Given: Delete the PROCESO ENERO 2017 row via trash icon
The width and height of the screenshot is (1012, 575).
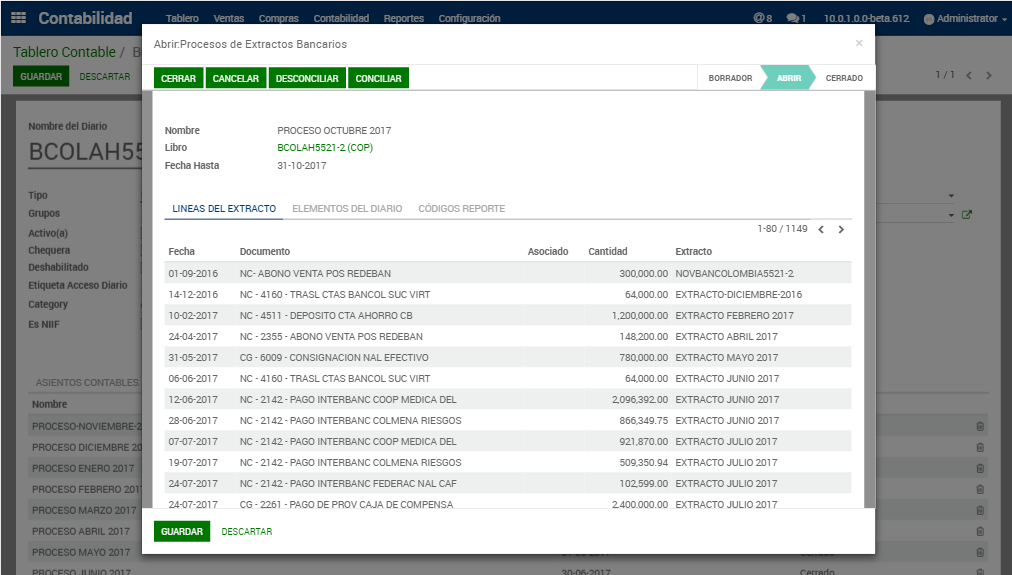Looking at the screenshot, I should click(980, 468).
